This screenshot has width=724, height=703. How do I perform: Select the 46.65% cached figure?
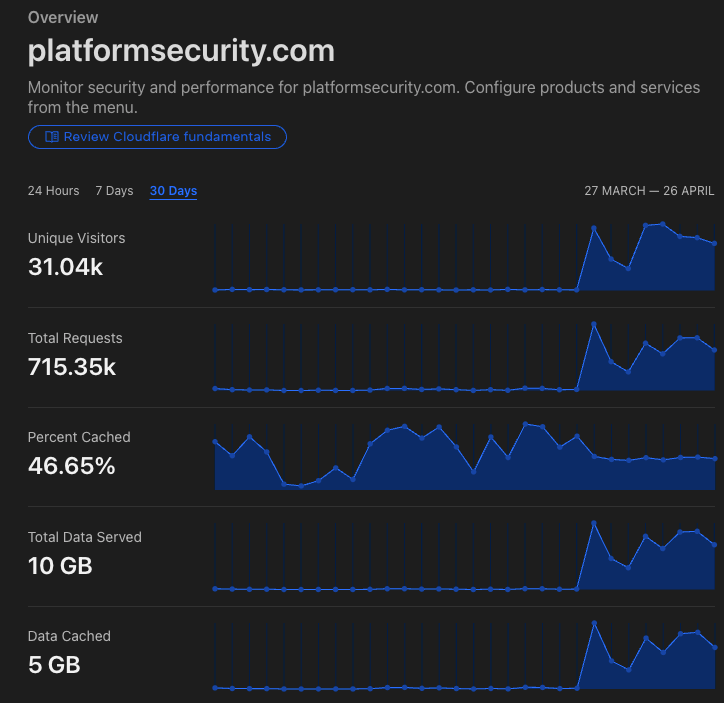point(71,466)
